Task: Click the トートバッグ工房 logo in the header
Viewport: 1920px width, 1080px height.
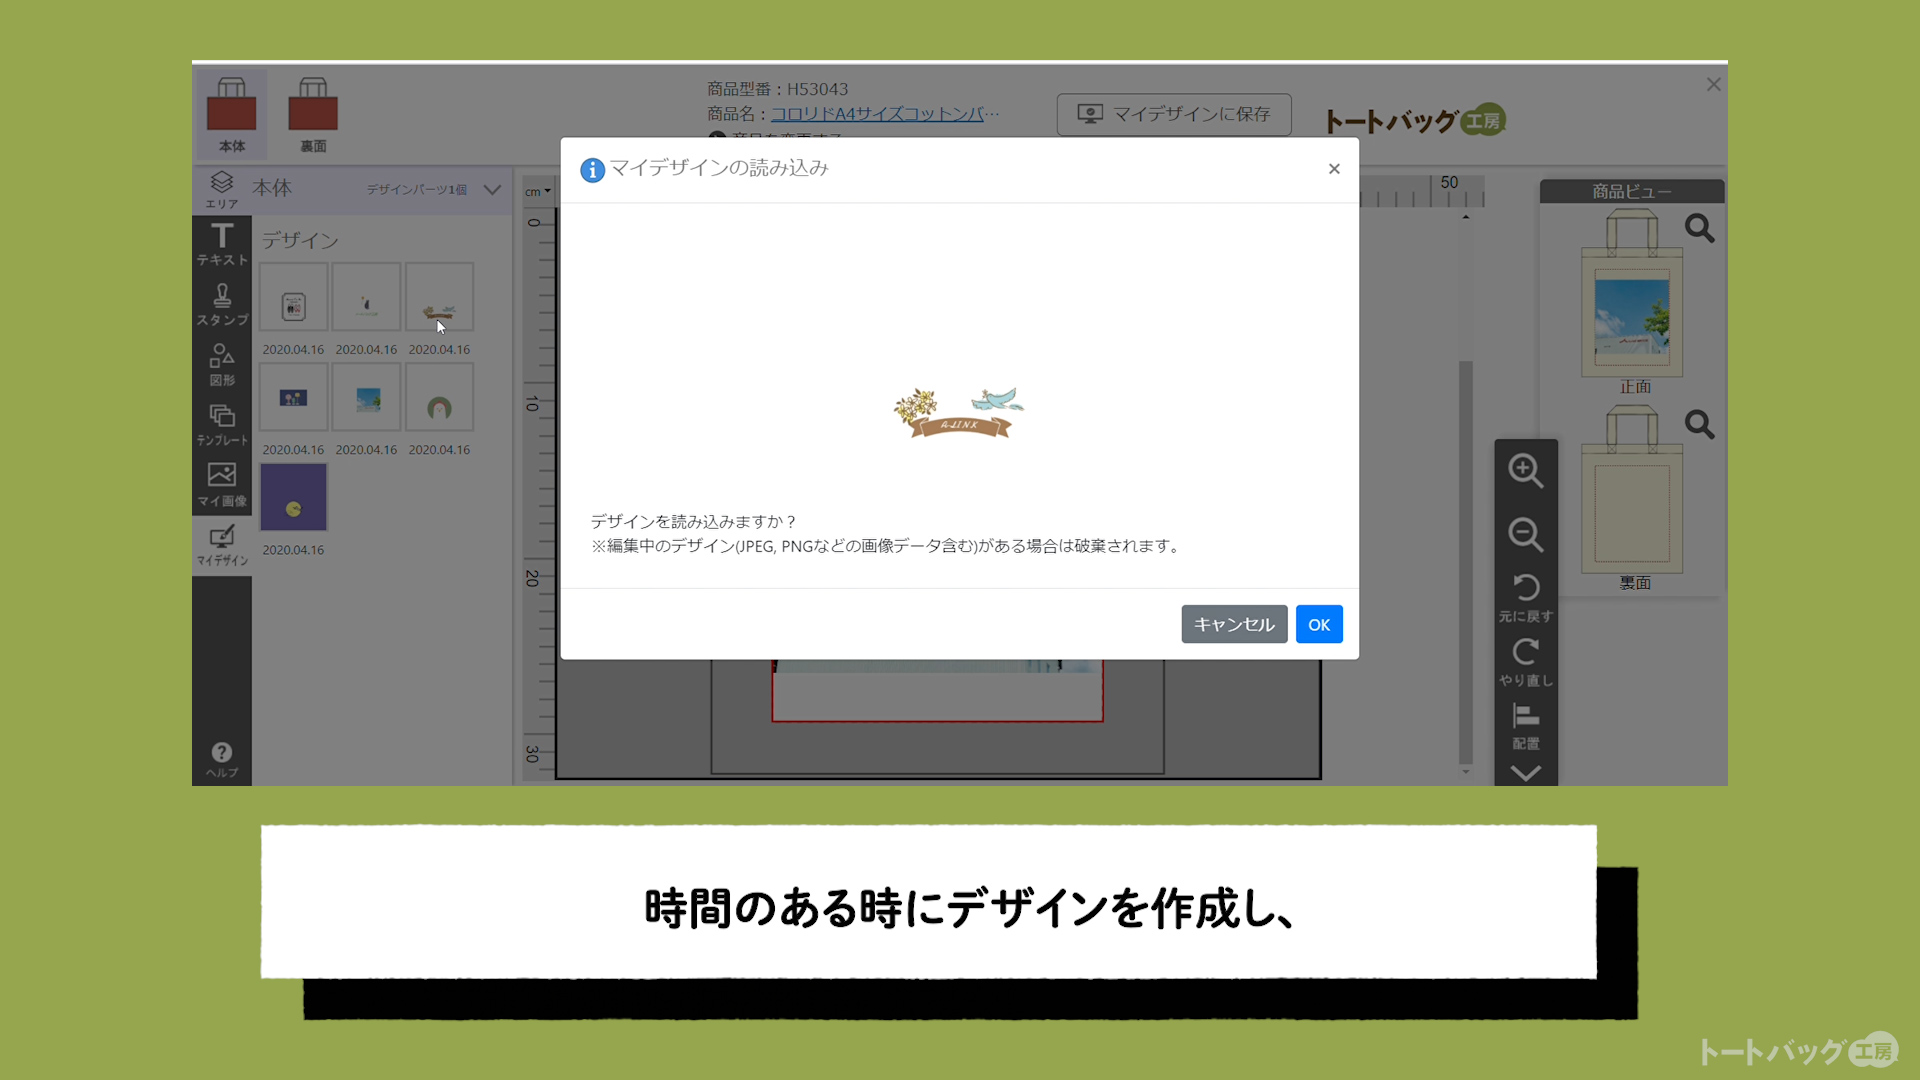Action: (x=1415, y=121)
